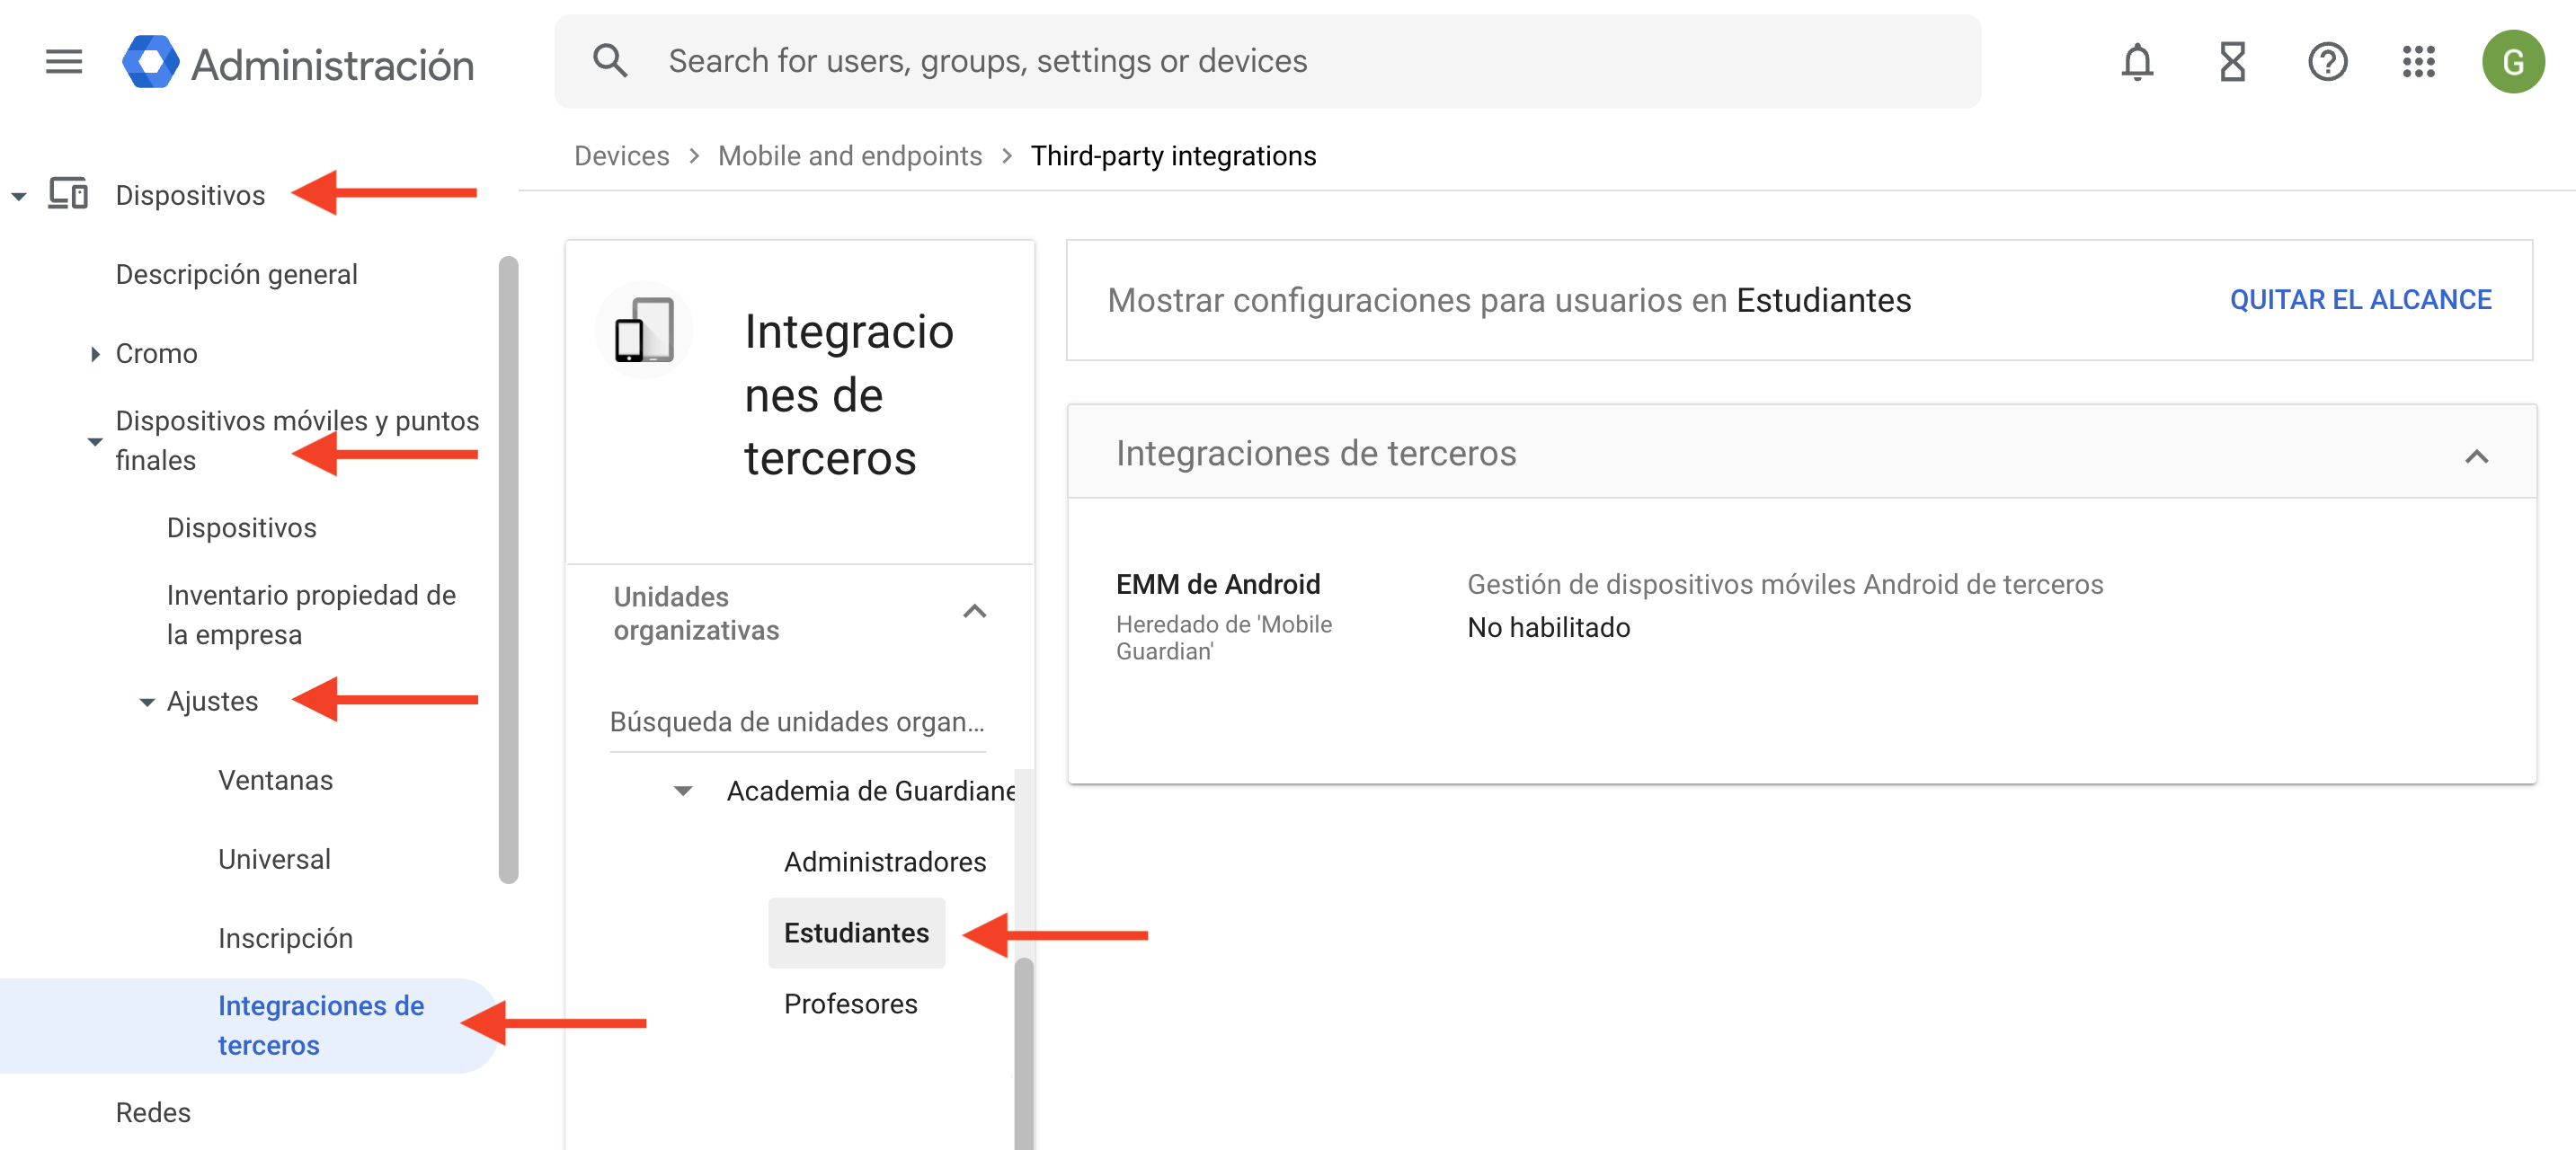Viewport: 2576px width, 1150px height.
Task: Select the Profesores organizational unit
Action: [x=850, y=1004]
